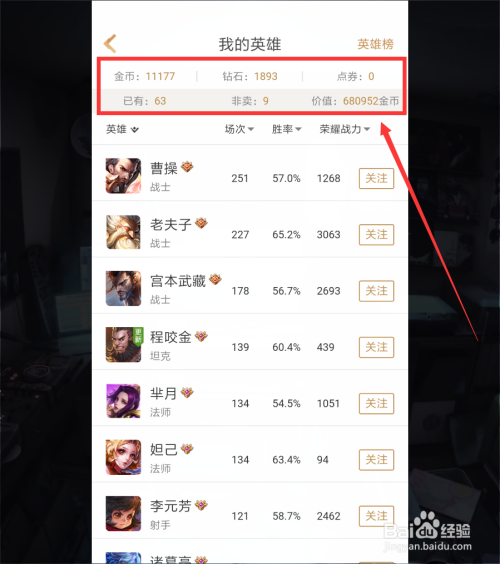The image size is (500, 564).
Task: Open 老夫子 hero avatar
Action: [x=123, y=232]
